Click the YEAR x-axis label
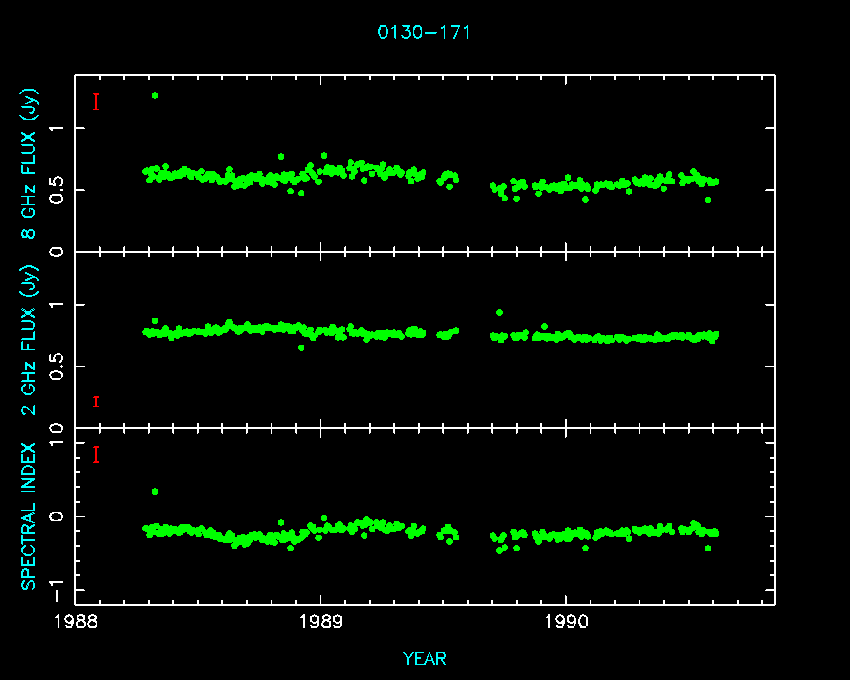The height and width of the screenshot is (680, 850). [x=424, y=658]
